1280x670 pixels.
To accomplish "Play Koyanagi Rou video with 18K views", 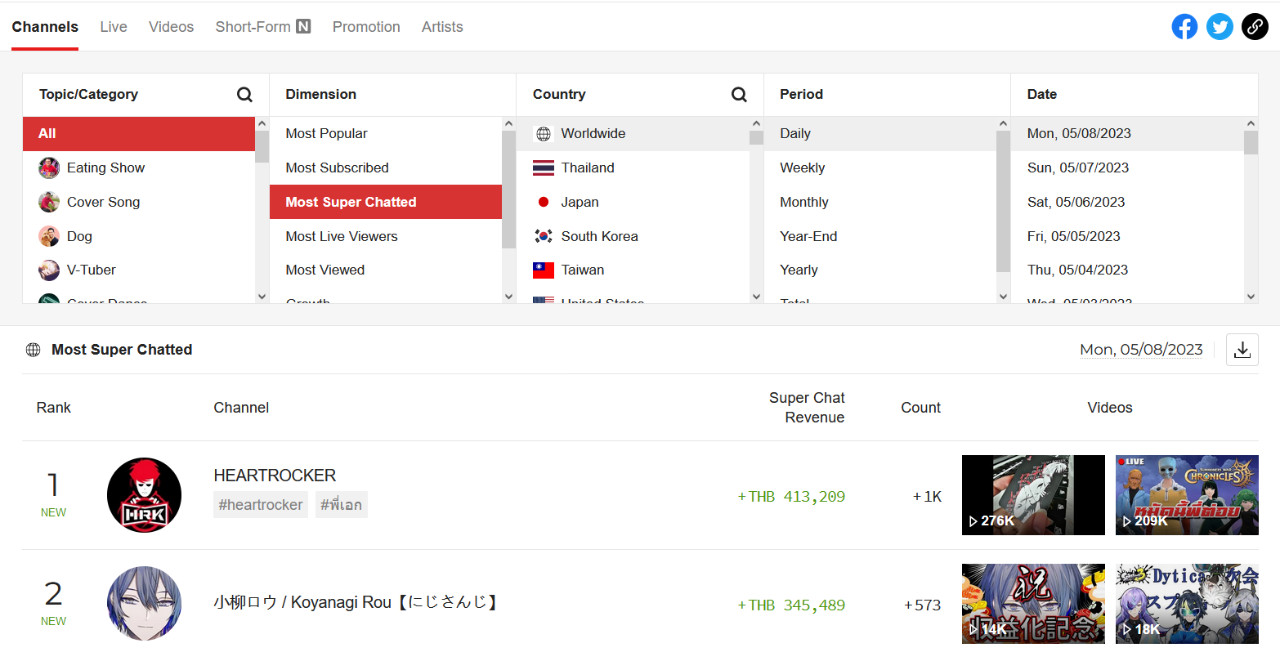I will pos(1187,604).
